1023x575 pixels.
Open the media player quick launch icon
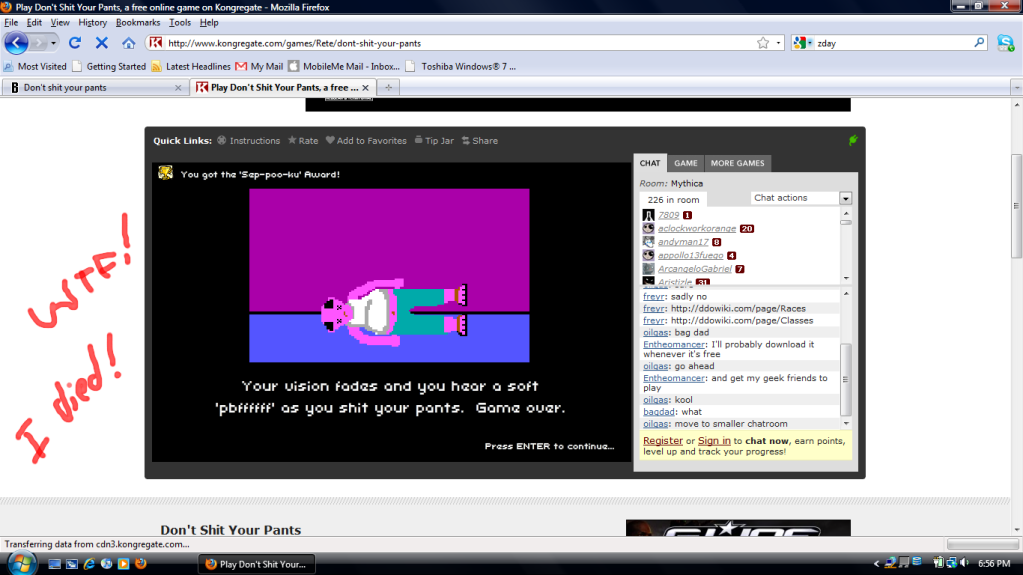point(123,563)
